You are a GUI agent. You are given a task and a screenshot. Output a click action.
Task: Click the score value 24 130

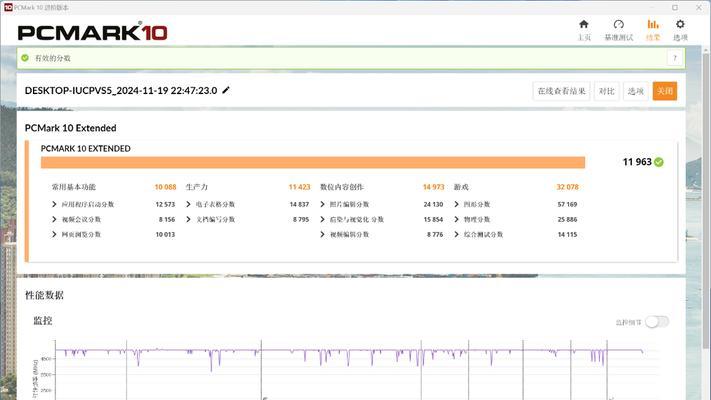tap(433, 205)
